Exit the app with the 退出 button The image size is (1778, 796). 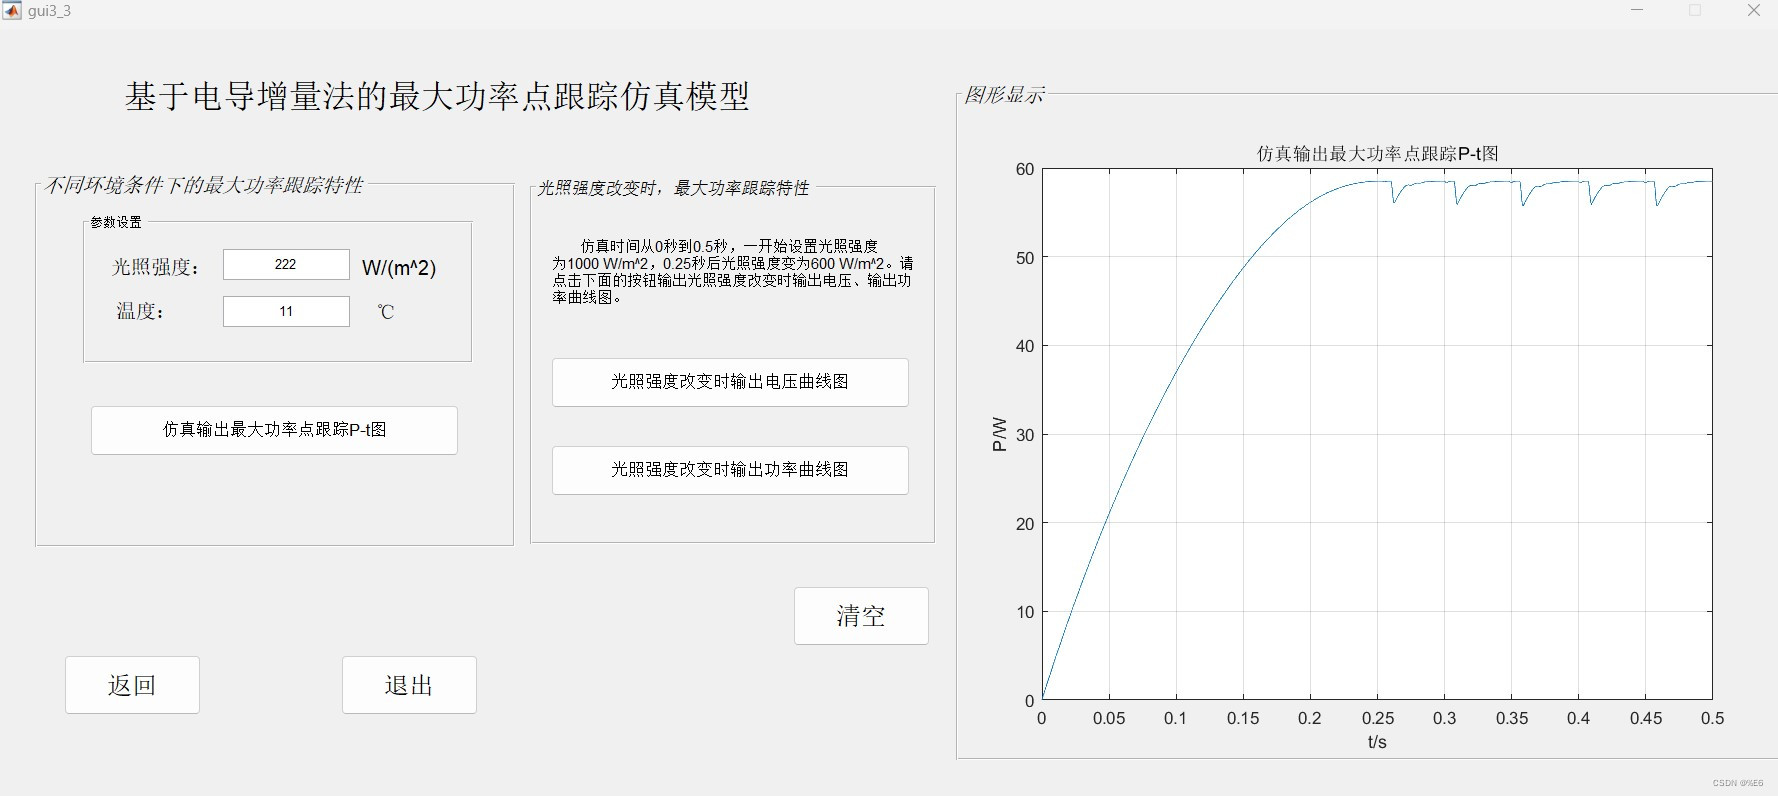(x=409, y=685)
